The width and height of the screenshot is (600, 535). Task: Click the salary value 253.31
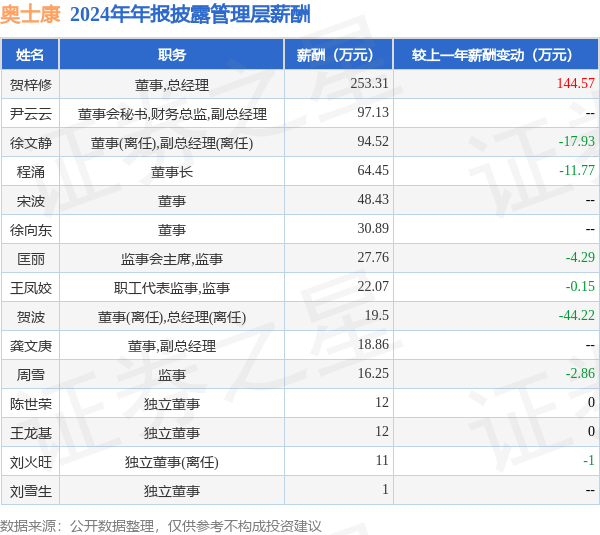tap(369, 83)
